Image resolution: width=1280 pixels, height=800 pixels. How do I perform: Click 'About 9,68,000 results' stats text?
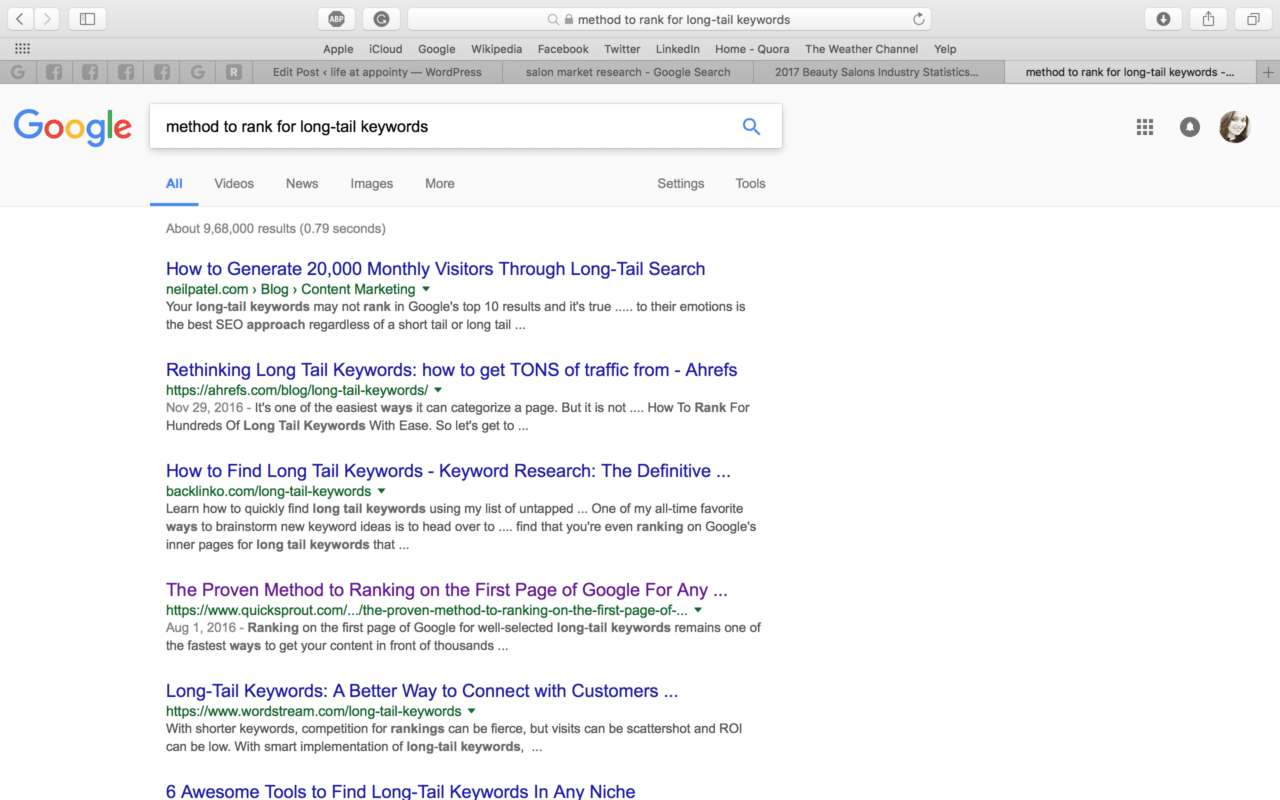click(275, 229)
